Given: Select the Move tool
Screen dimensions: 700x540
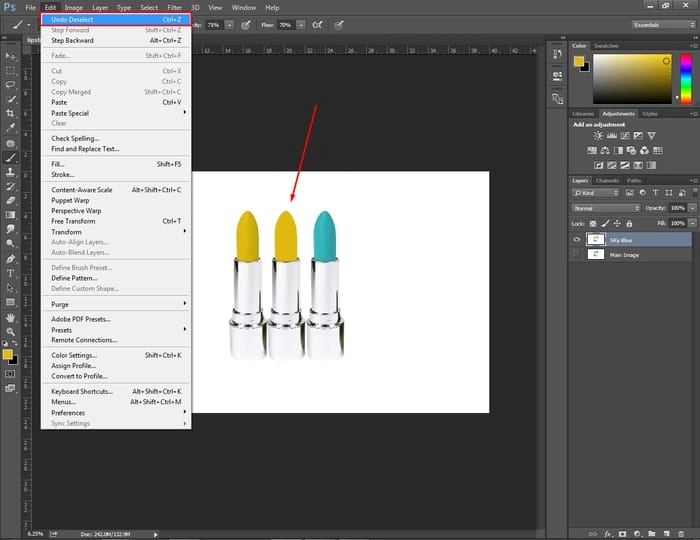Looking at the screenshot, I should tap(10, 56).
